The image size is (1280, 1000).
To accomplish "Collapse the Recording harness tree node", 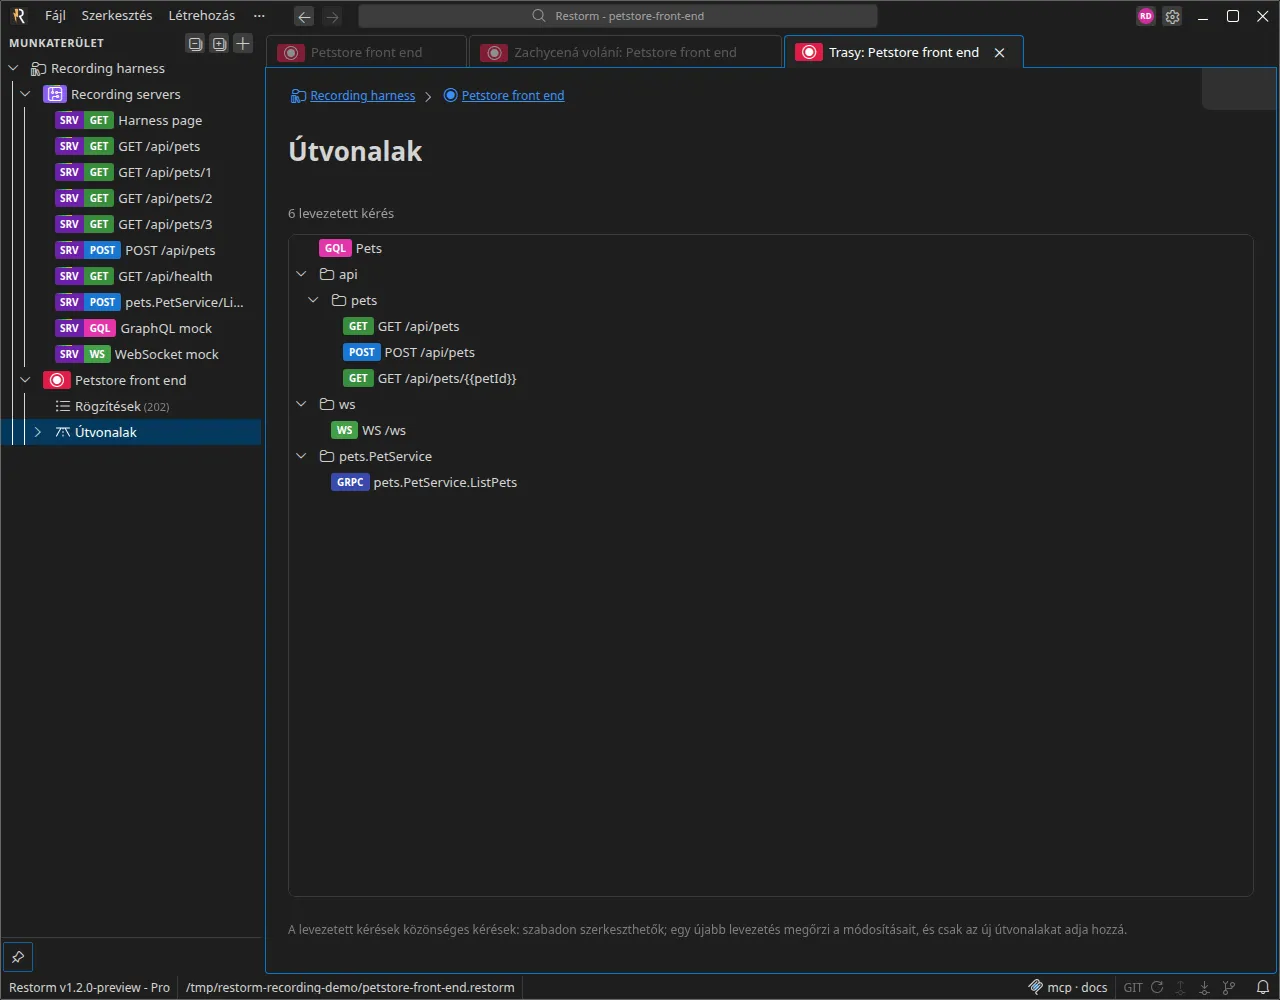I will click(13, 68).
